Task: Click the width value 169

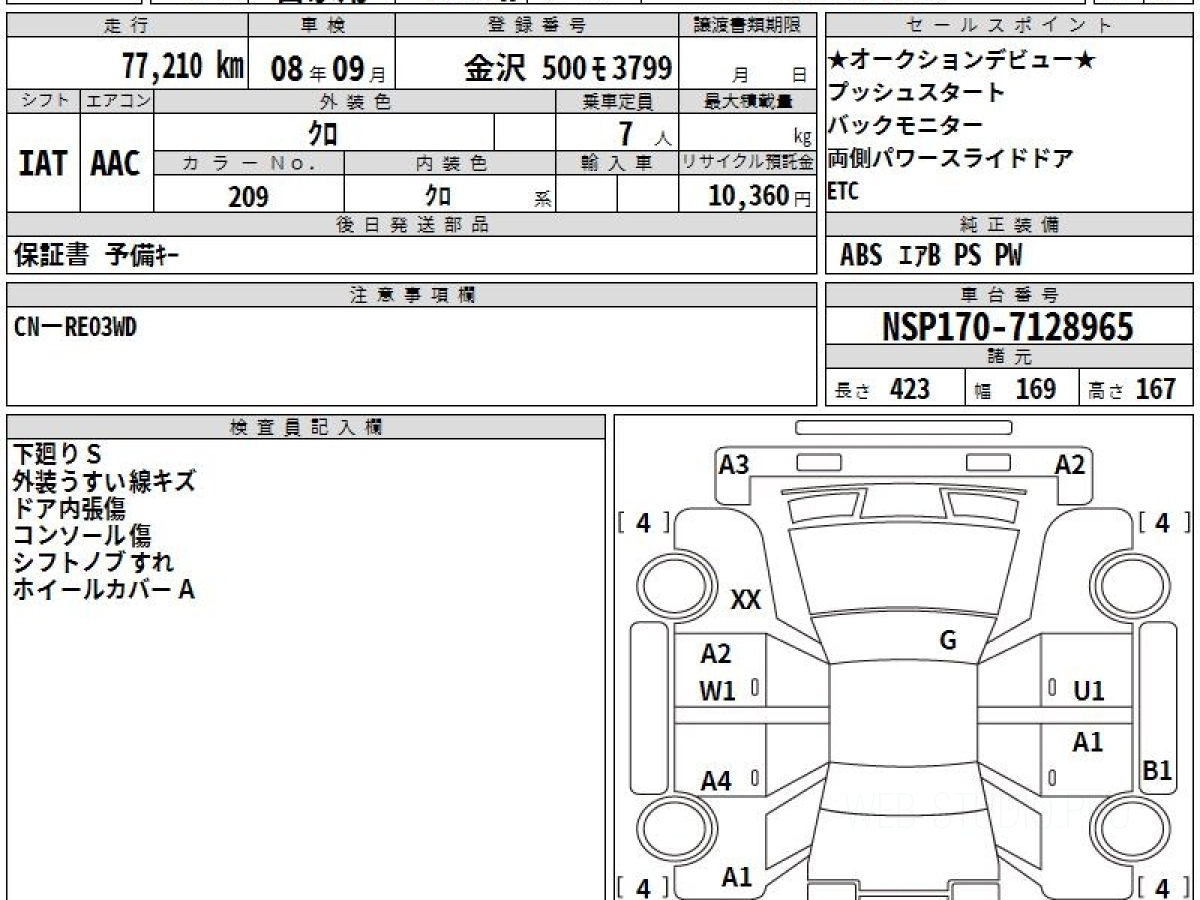Action: click(1035, 389)
